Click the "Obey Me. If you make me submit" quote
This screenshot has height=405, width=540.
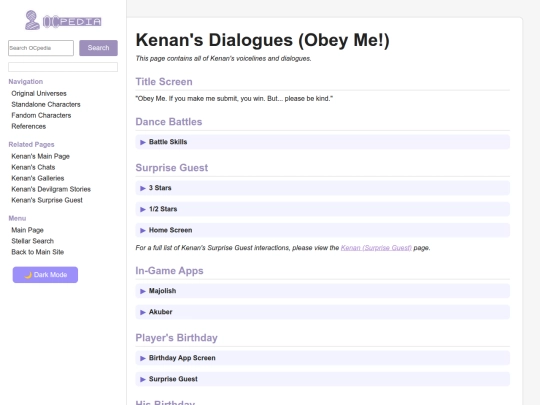click(x=234, y=98)
